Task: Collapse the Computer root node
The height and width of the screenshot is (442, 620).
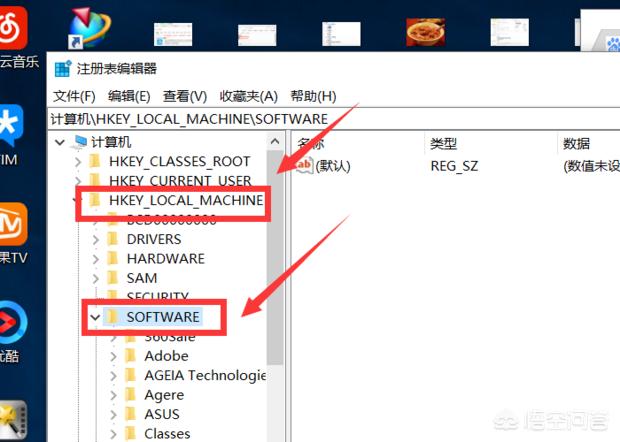Action: pyautogui.click(x=62, y=143)
